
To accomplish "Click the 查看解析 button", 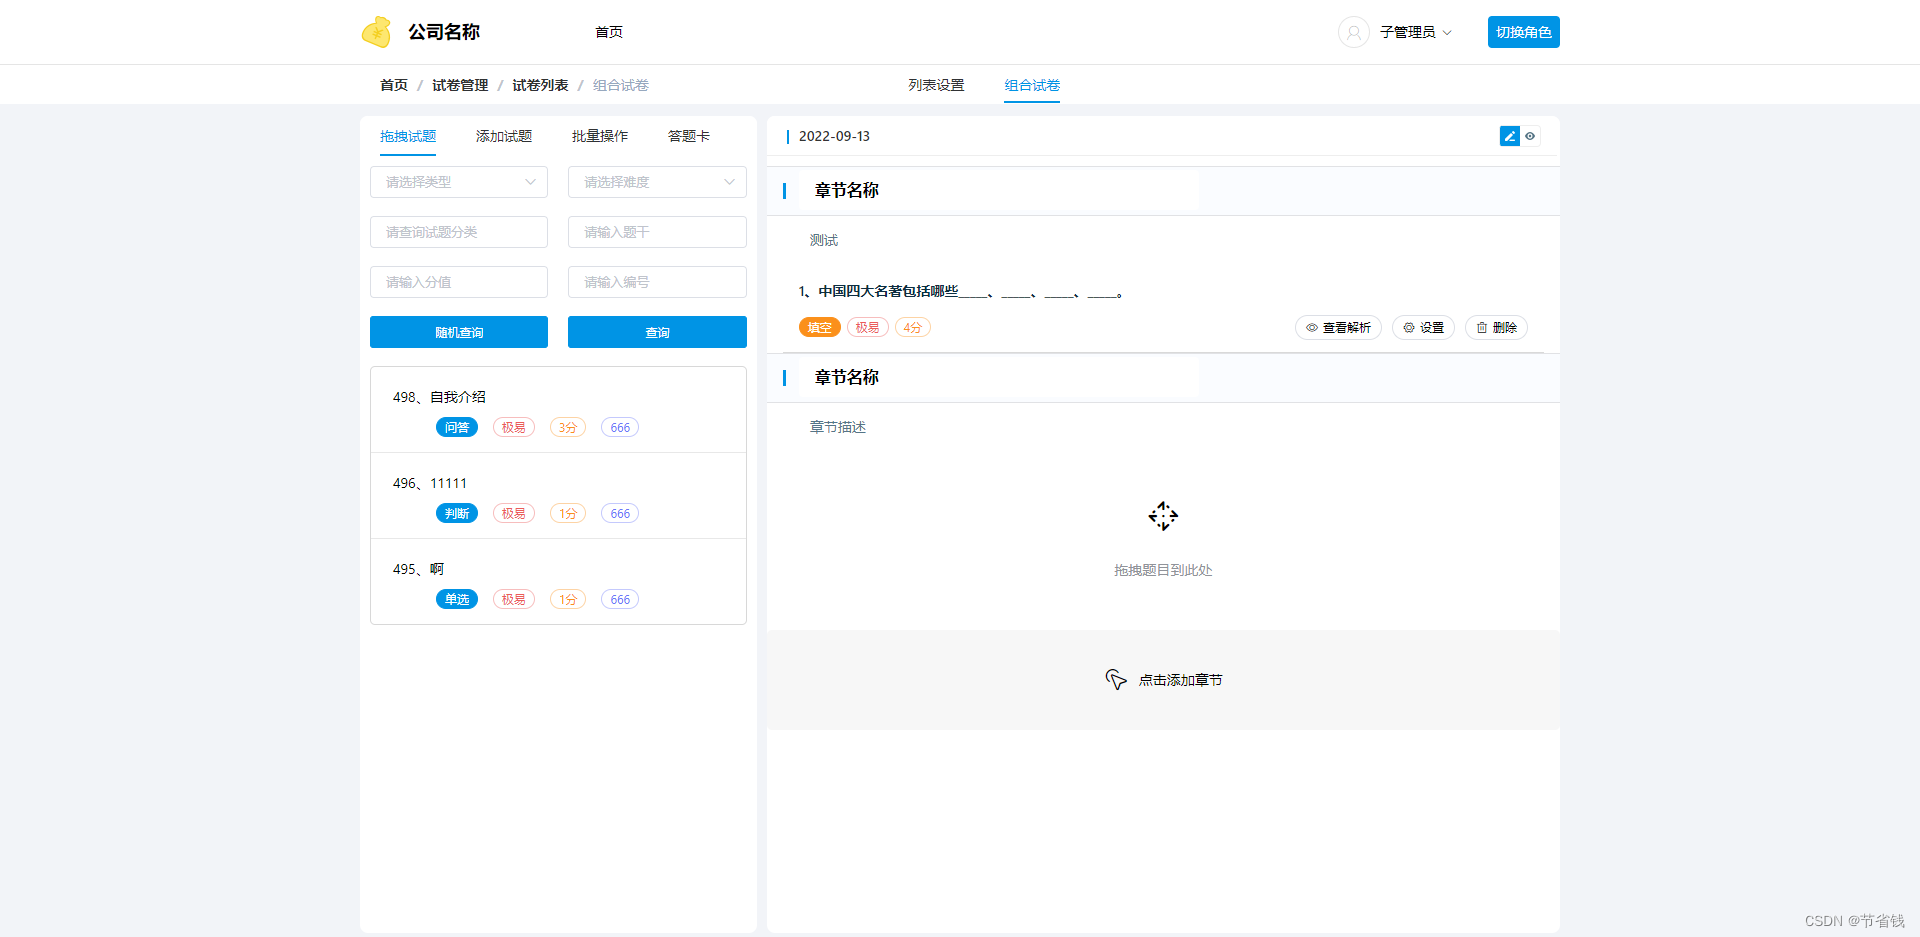I will point(1338,327).
